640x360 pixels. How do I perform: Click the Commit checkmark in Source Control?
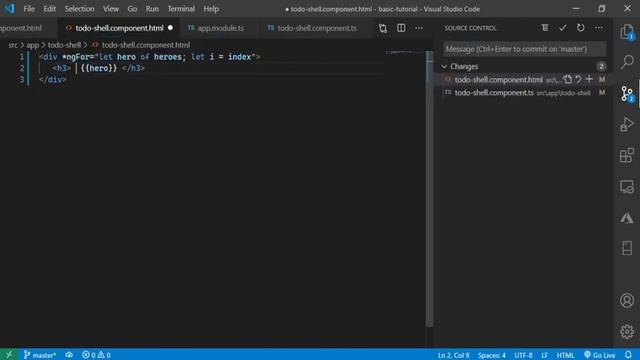point(563,28)
